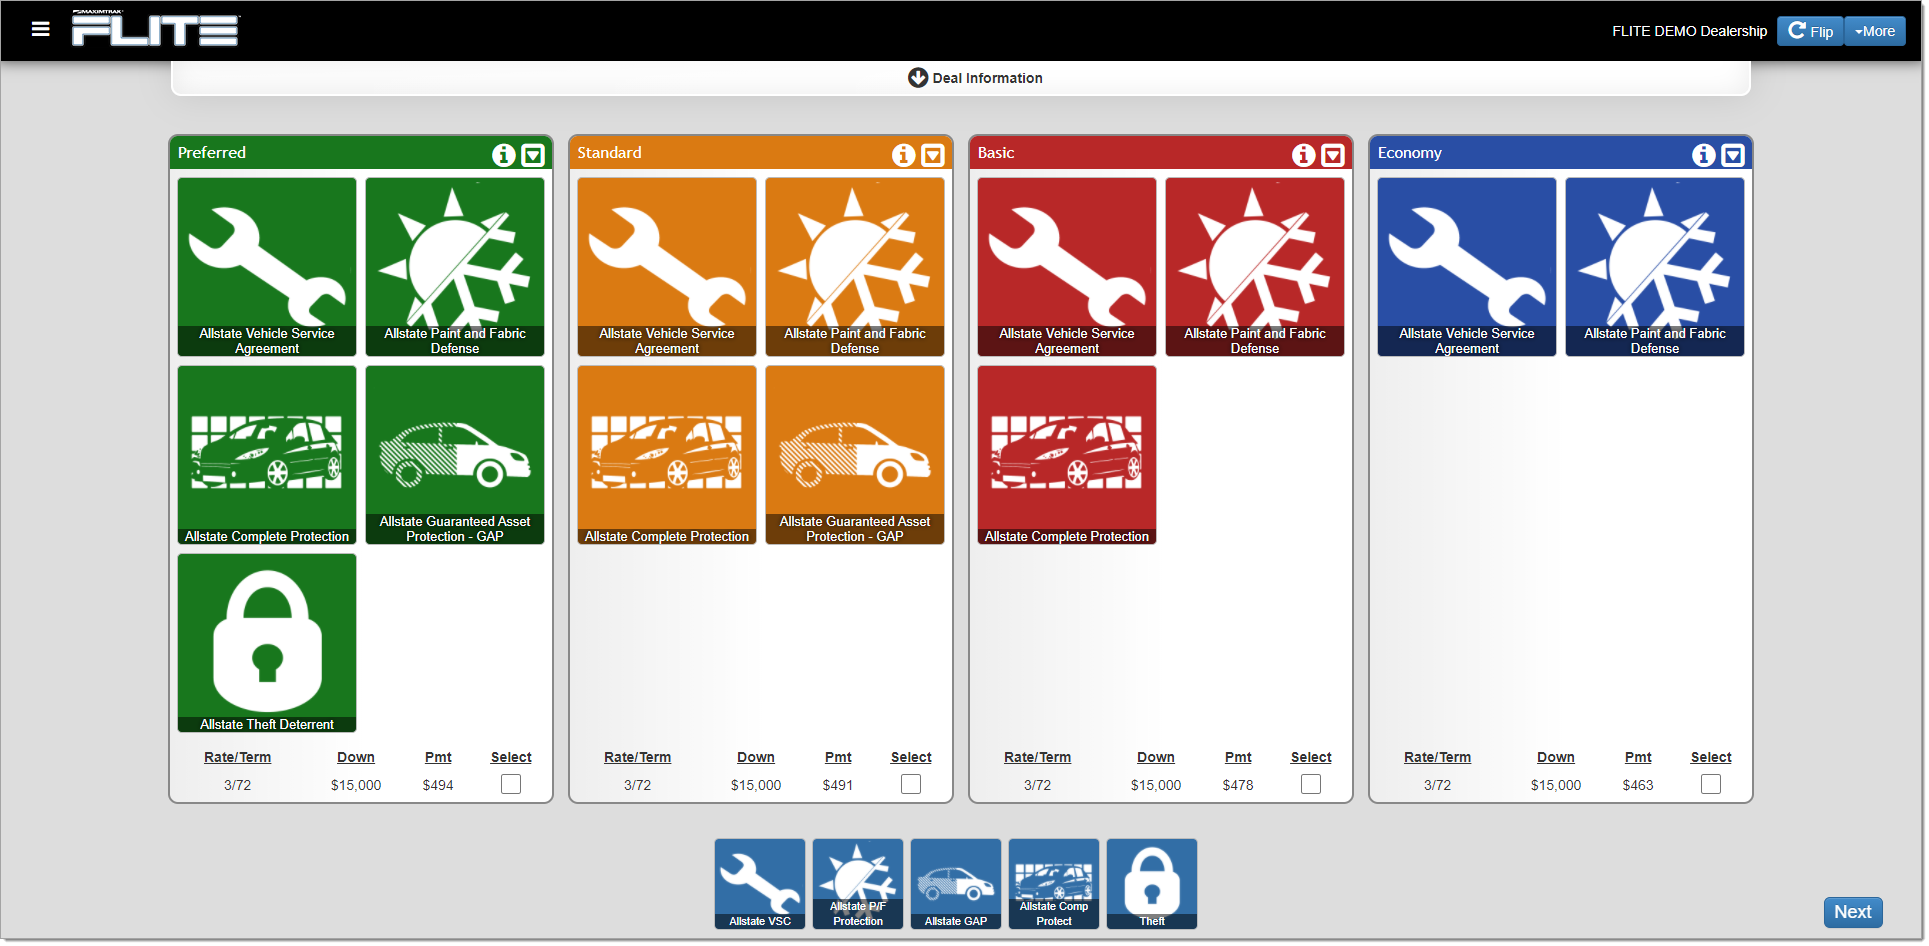Select Basic Allstate Complete Protection tile
This screenshot has width=1929, height=946.
point(1067,455)
